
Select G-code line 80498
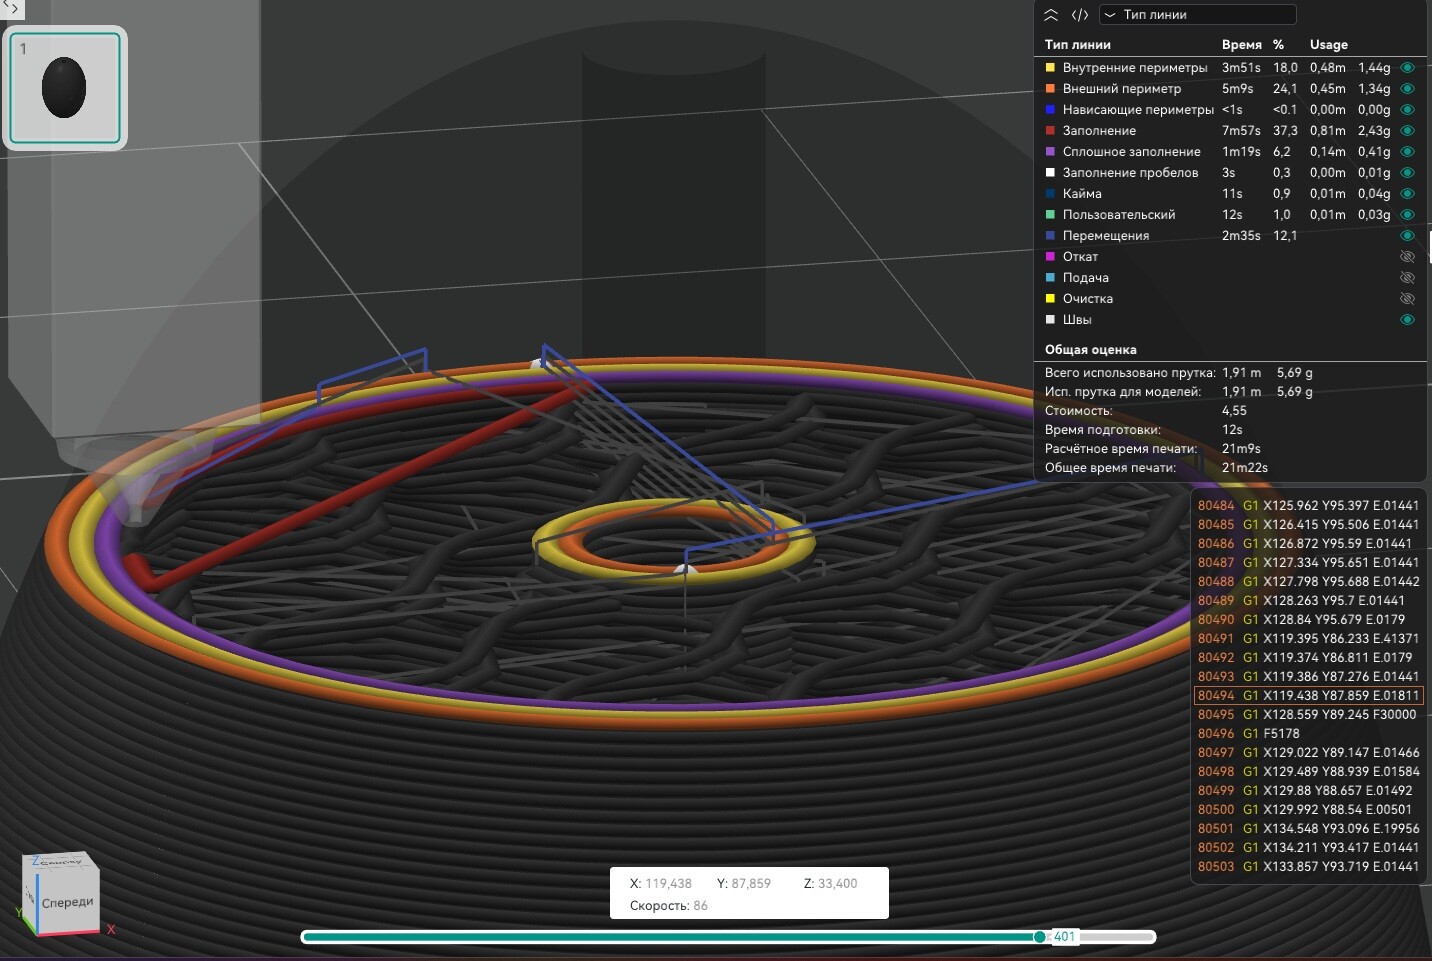1308,772
